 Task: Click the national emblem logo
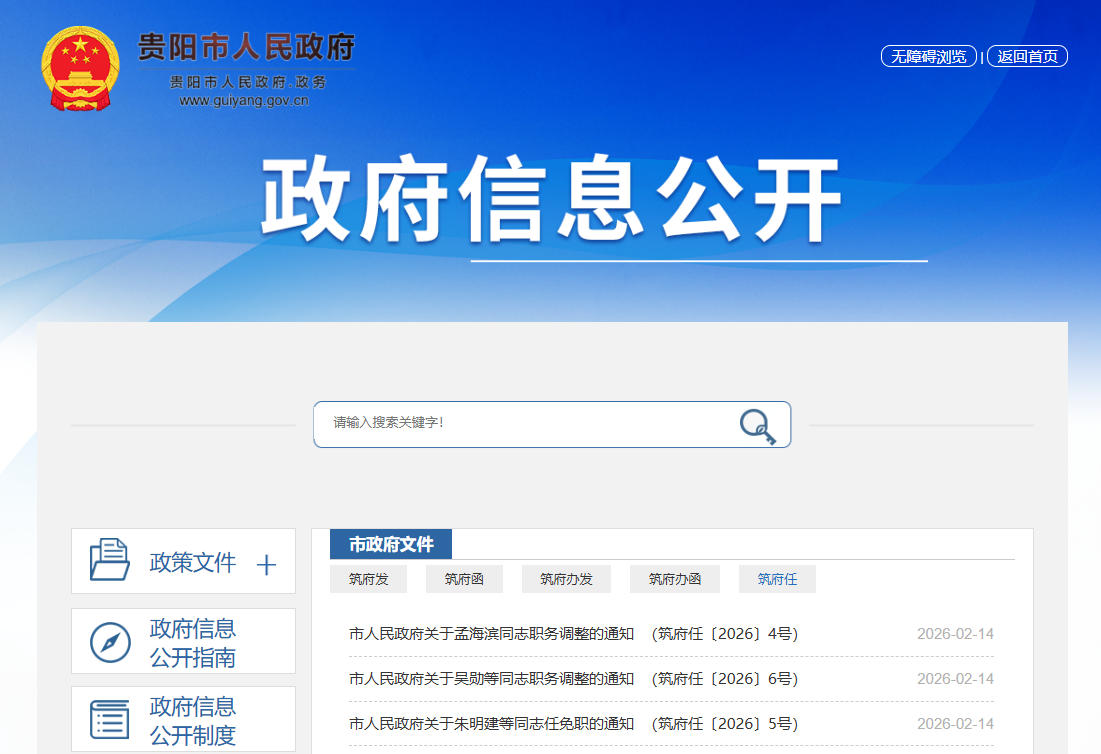[80, 67]
